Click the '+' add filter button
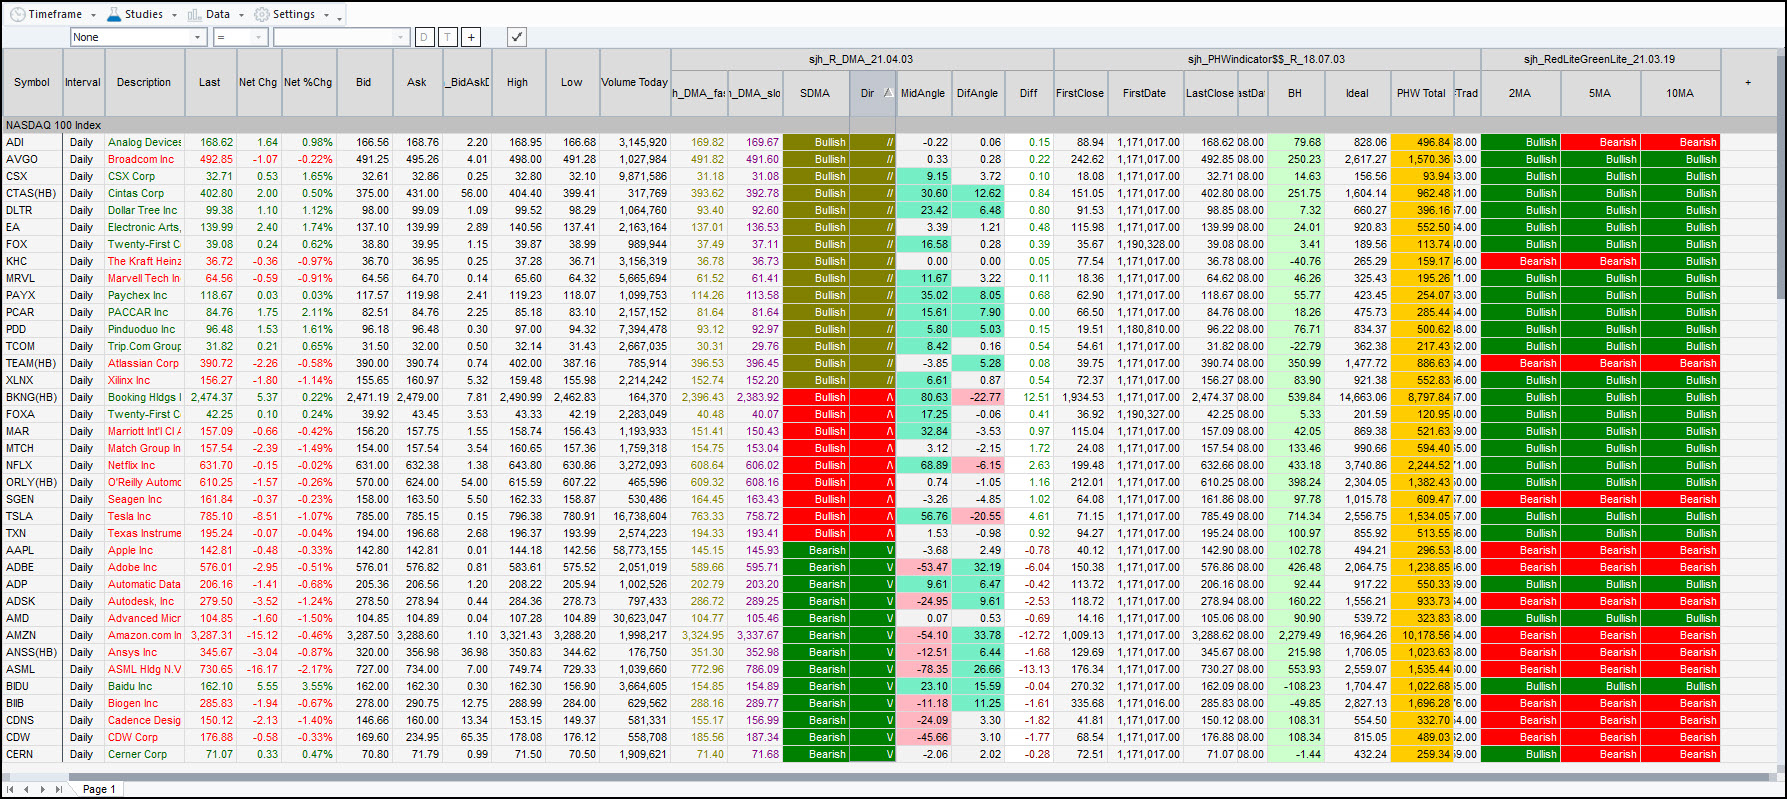Image resolution: width=1787 pixels, height=799 pixels. (x=471, y=37)
